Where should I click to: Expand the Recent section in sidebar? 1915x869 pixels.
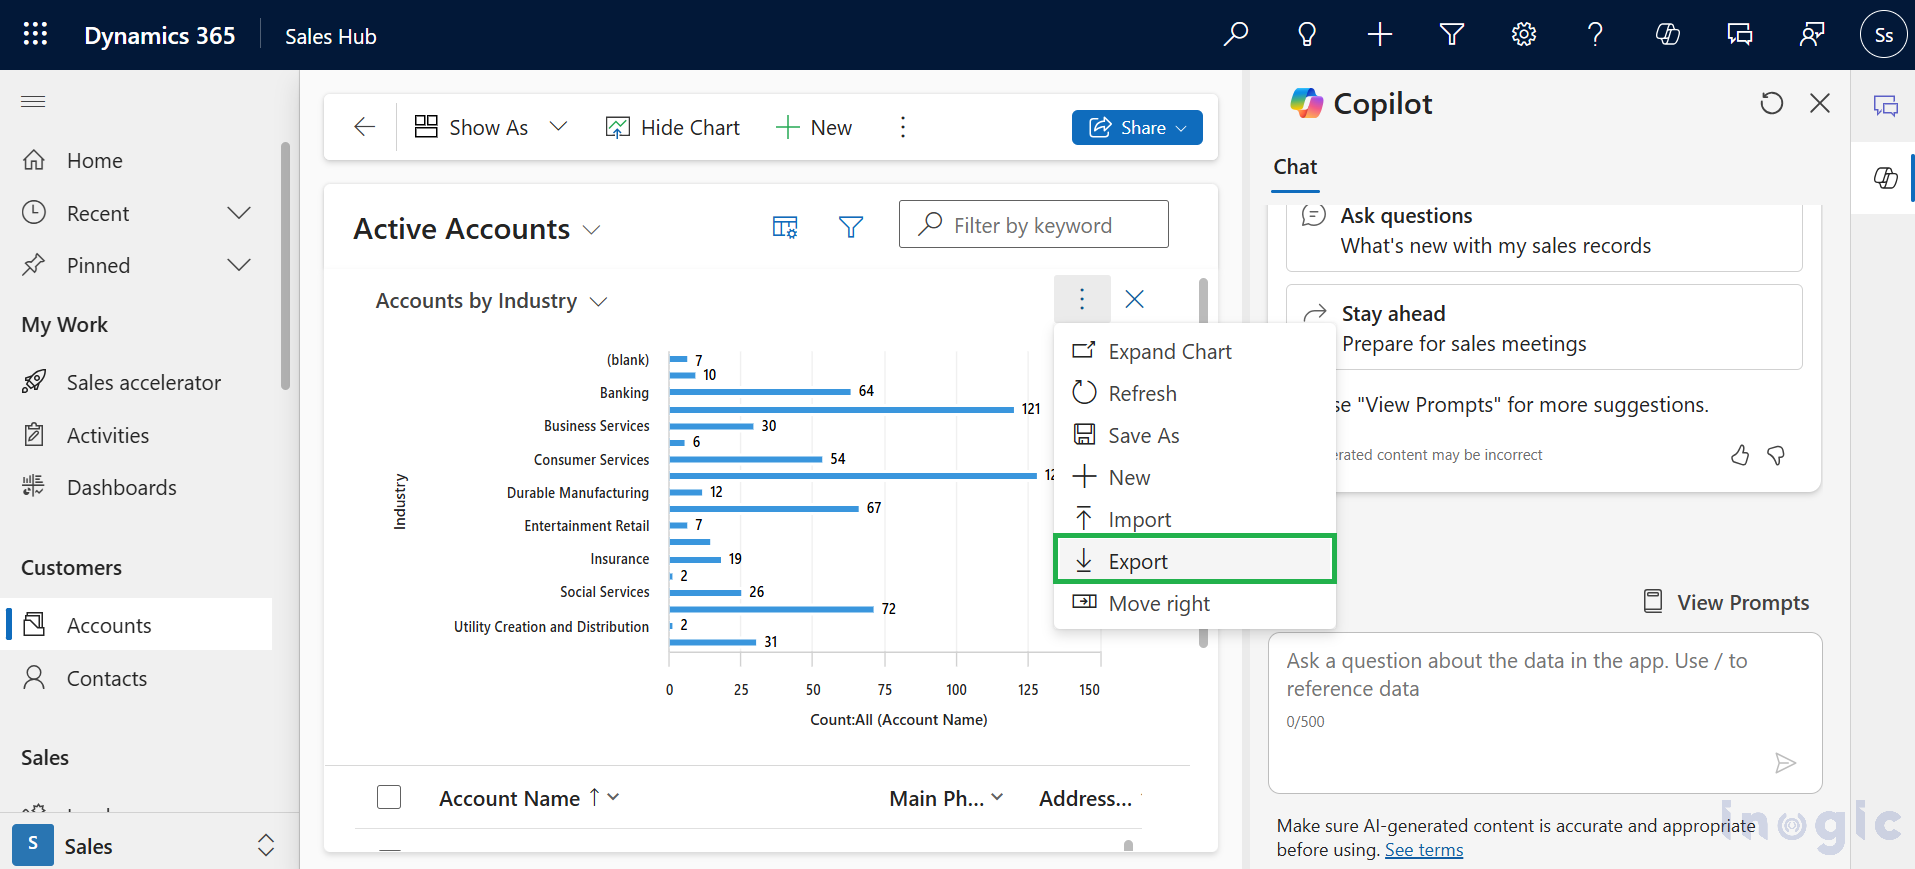238,213
